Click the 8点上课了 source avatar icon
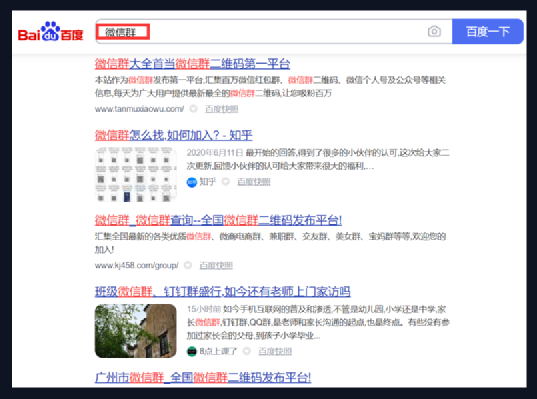 [x=192, y=351]
